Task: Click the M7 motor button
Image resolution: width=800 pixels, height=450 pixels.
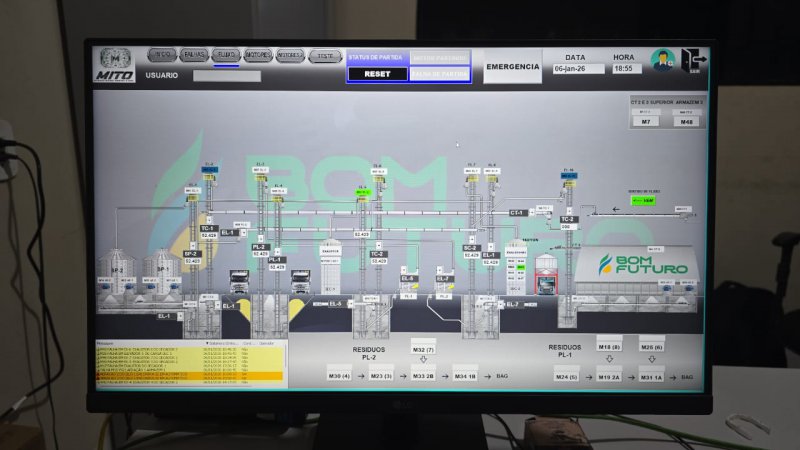Action: (x=646, y=121)
